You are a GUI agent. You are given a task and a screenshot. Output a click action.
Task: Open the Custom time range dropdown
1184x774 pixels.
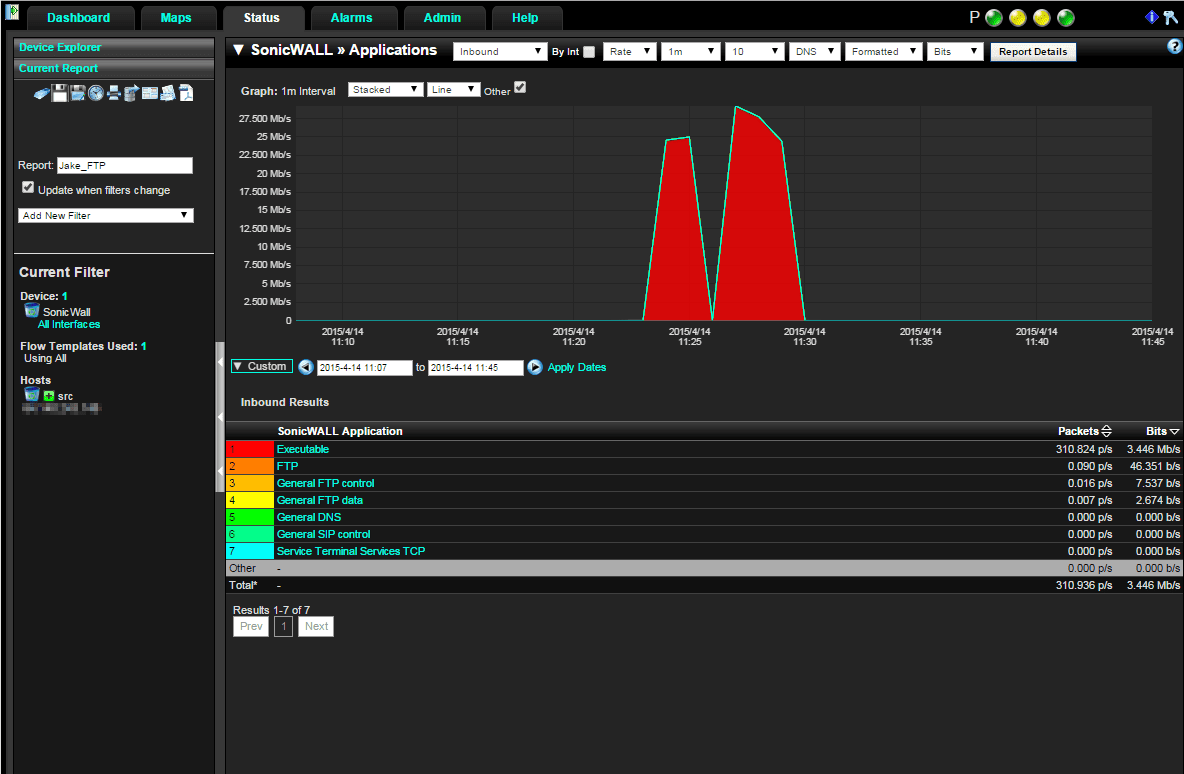tap(261, 366)
